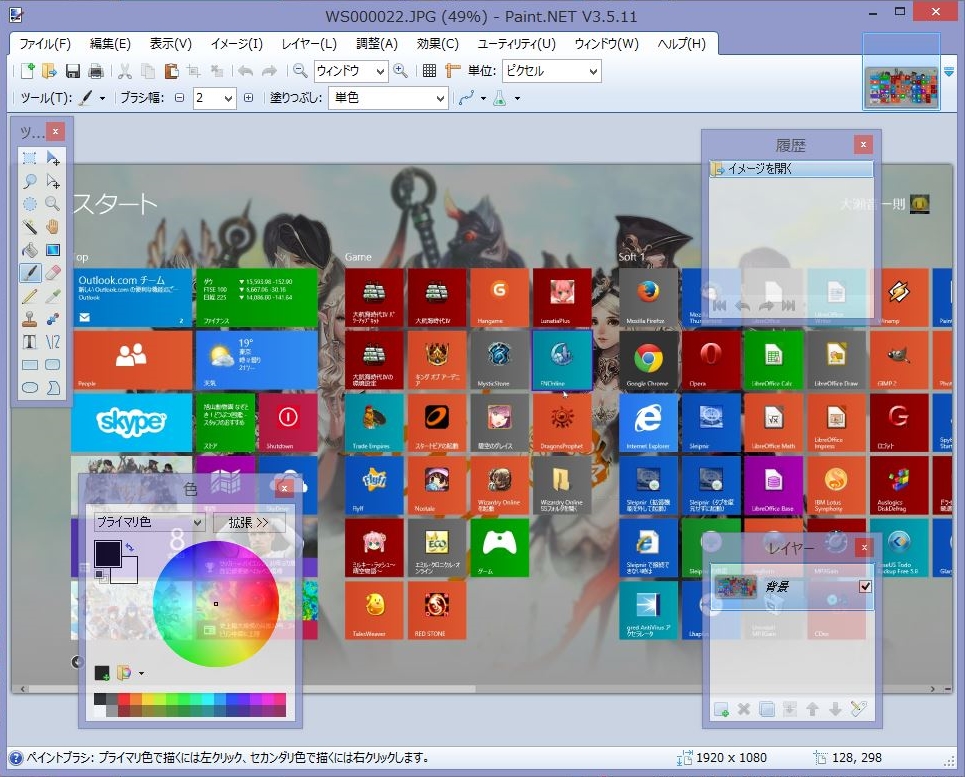Click the Zoom out magnifier icon
The image size is (965, 777).
(300, 71)
